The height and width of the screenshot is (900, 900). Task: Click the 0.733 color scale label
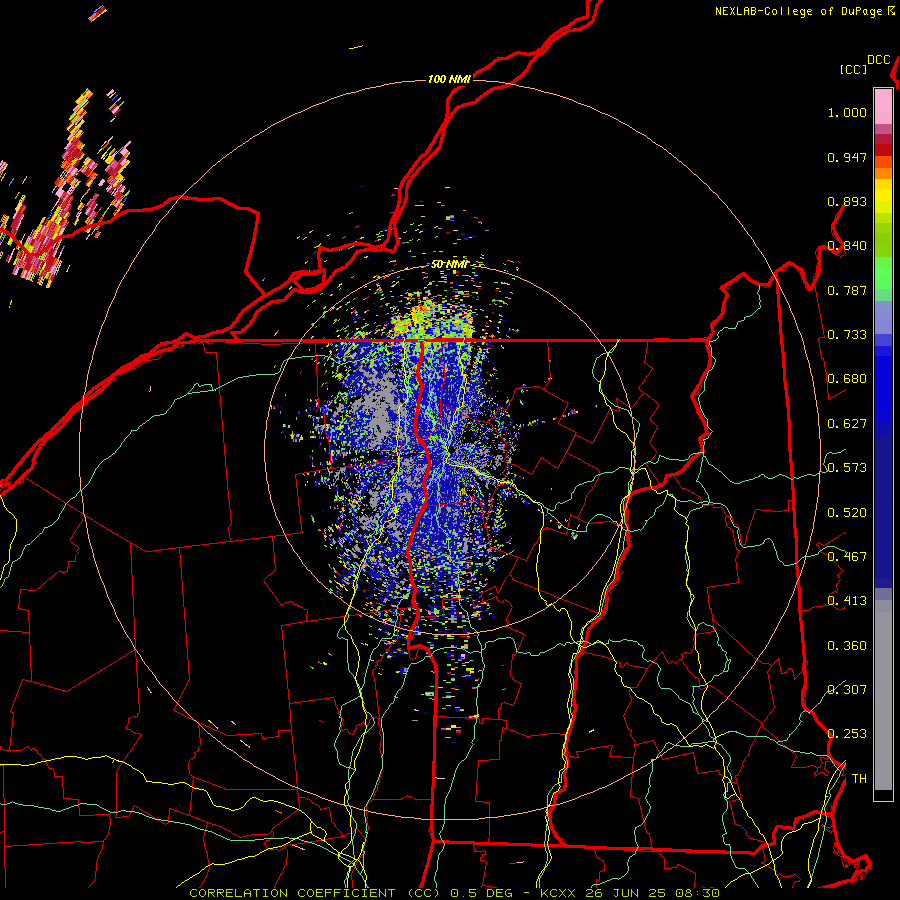(847, 335)
